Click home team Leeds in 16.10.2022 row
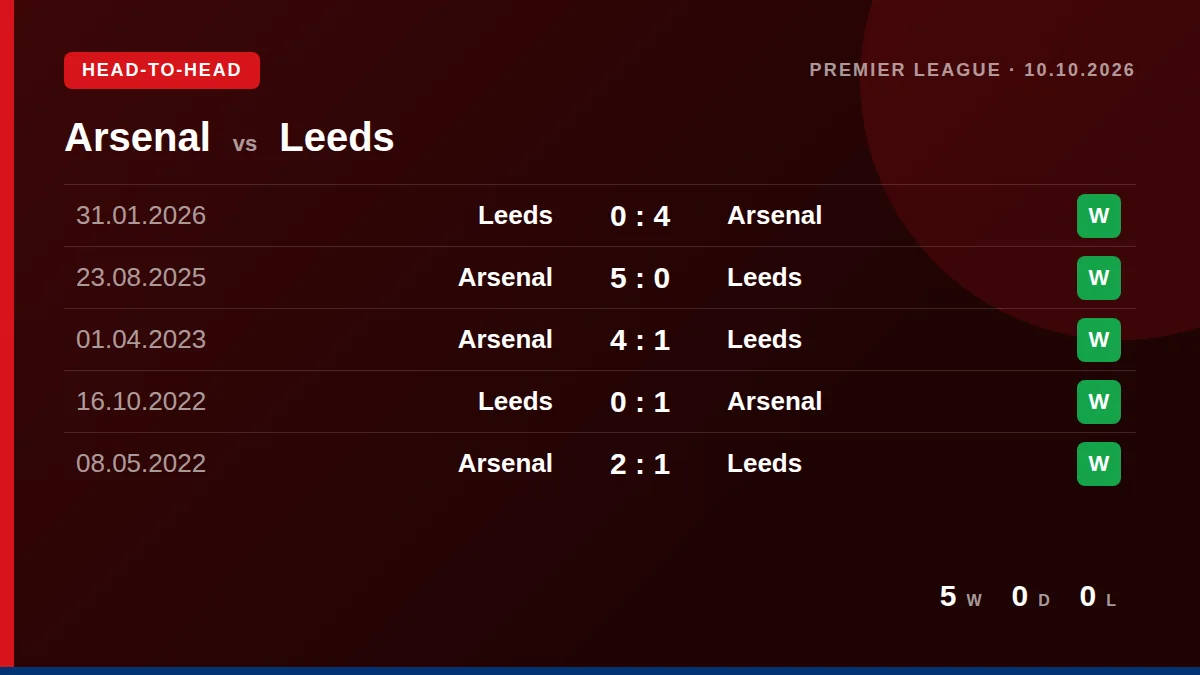Viewport: 1200px width, 675px height. click(515, 402)
